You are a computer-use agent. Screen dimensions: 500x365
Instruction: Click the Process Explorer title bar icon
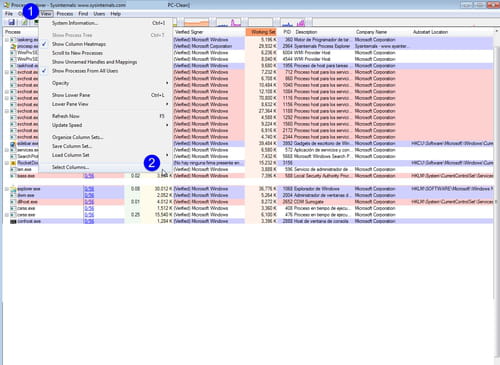click(x=7, y=5)
